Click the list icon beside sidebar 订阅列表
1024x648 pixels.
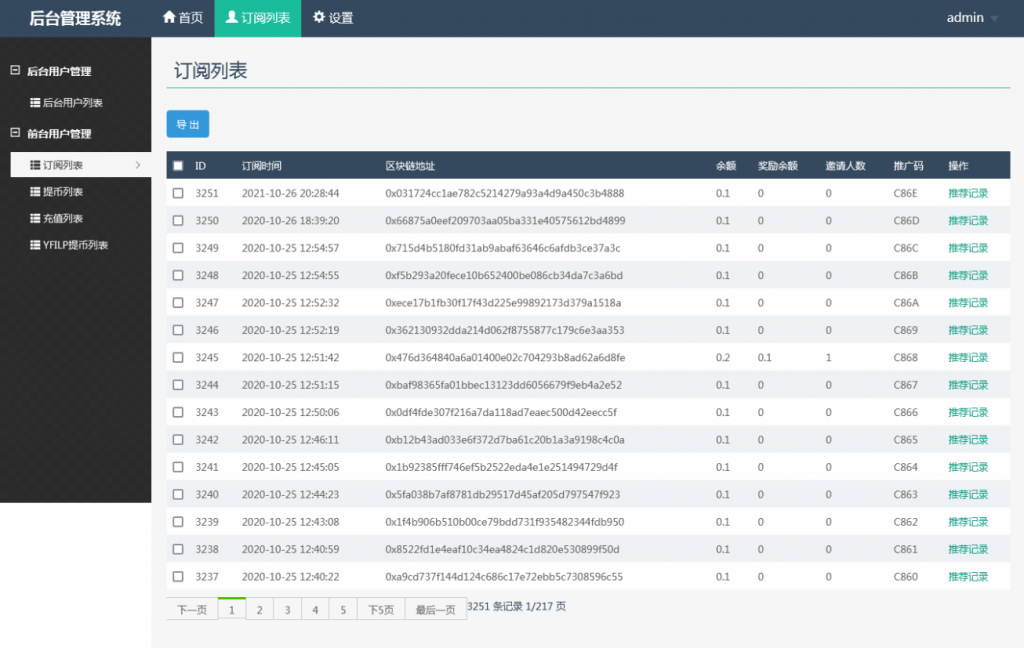[x=35, y=165]
